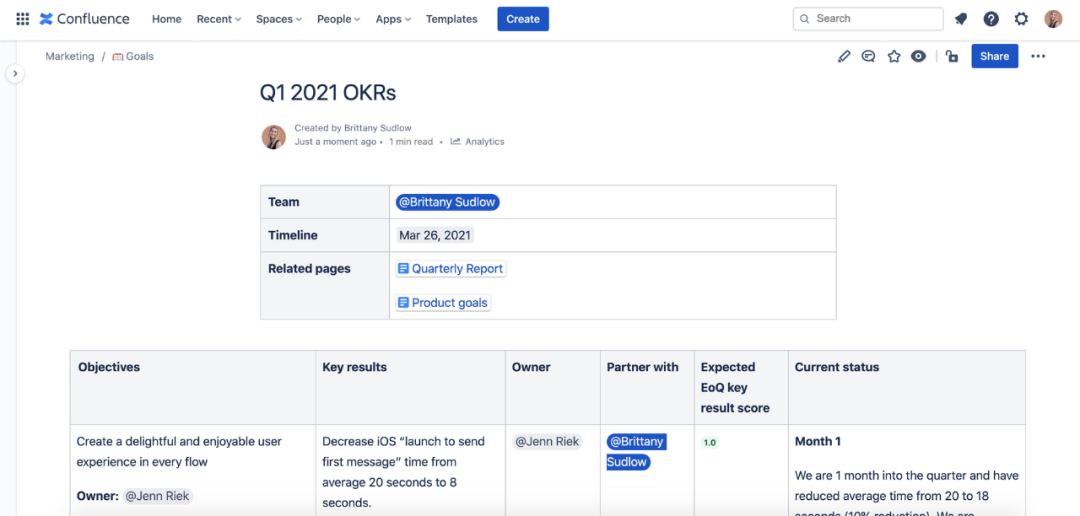Open Templates in top navigation
Screen dimensions: 1080x516
click(x=451, y=19)
